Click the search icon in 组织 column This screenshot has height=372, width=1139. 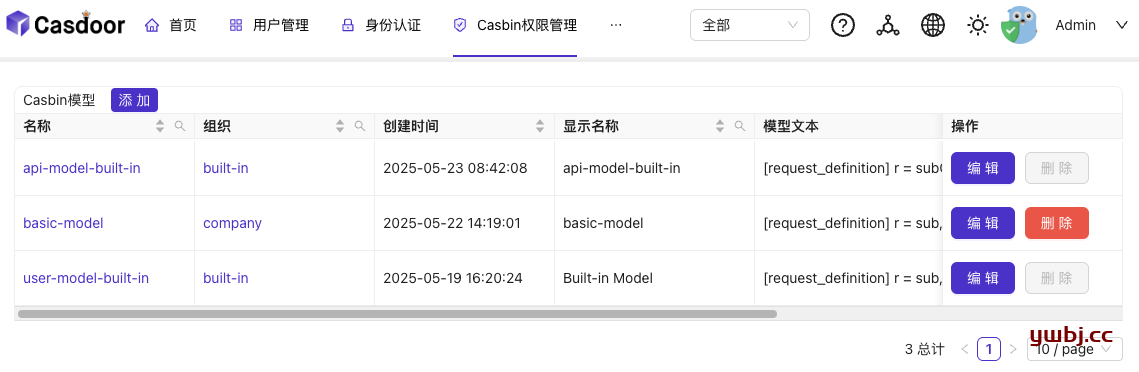tap(360, 126)
